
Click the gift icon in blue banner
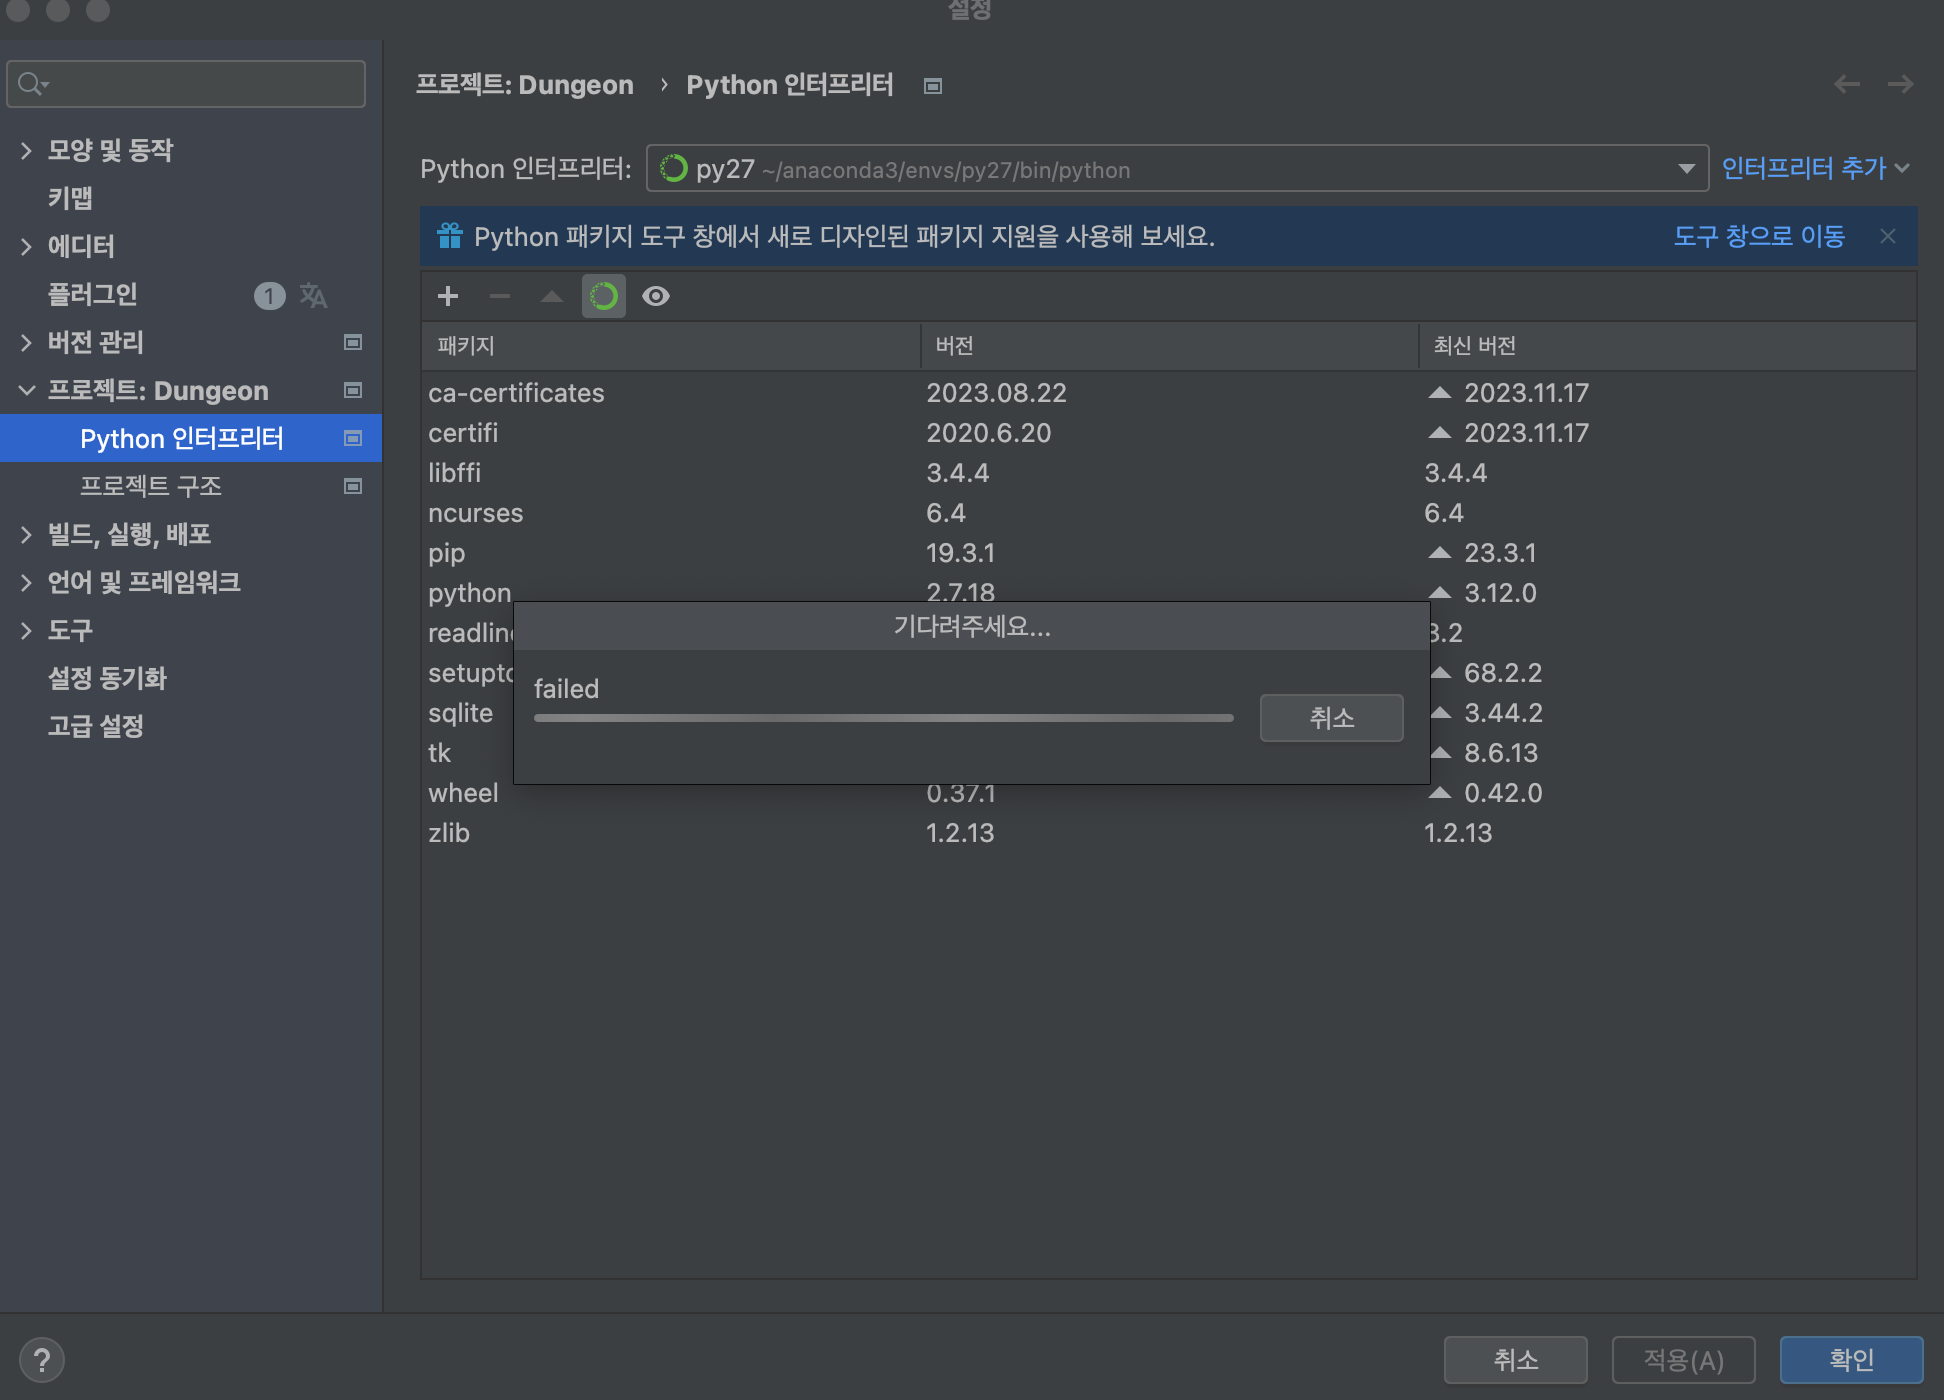450,236
